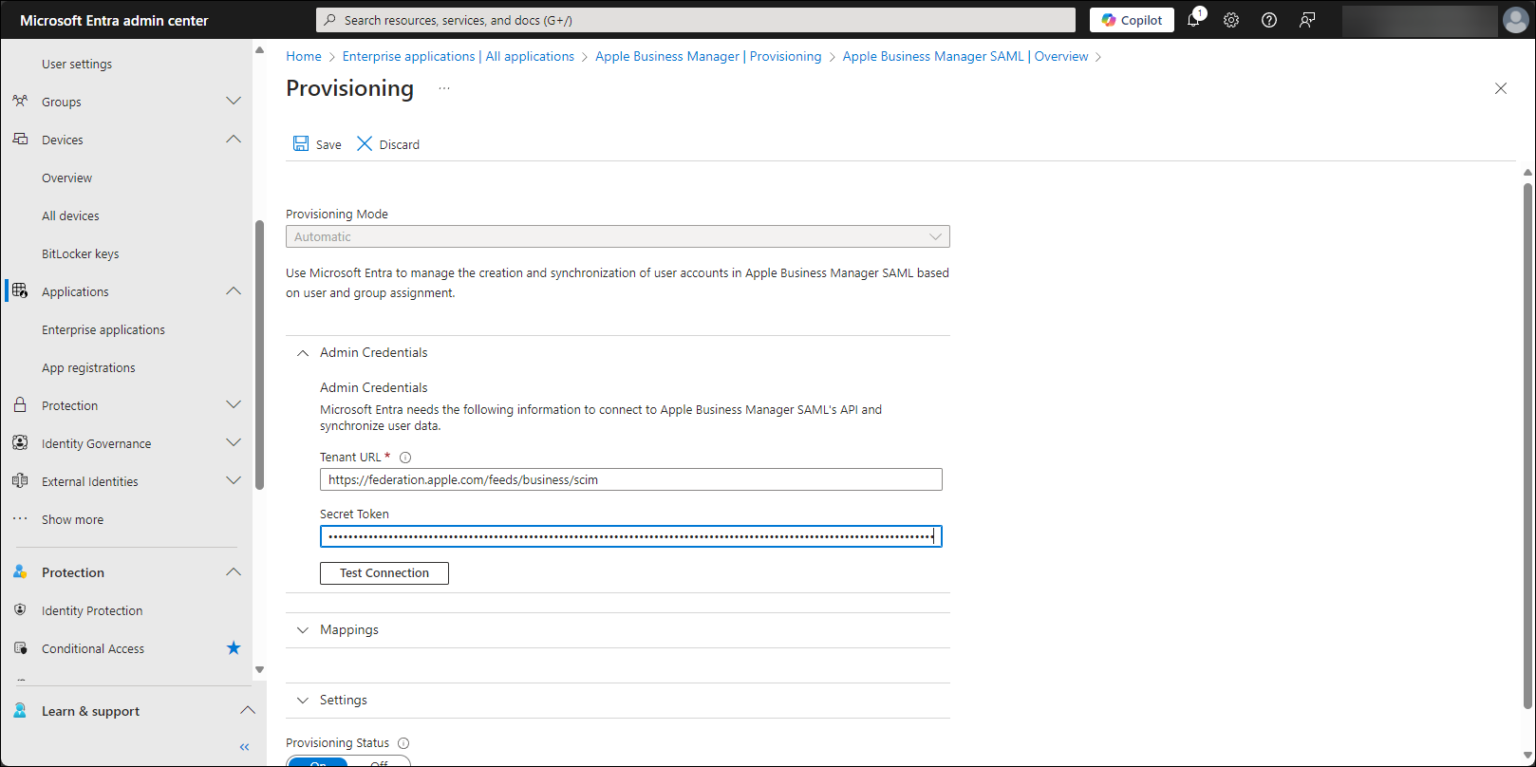The width and height of the screenshot is (1536, 767).
Task: Click inside the Secret Token field
Action: pyautogui.click(x=630, y=535)
